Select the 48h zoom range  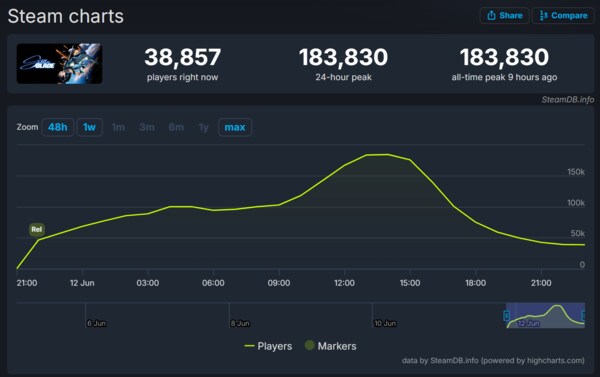point(57,127)
